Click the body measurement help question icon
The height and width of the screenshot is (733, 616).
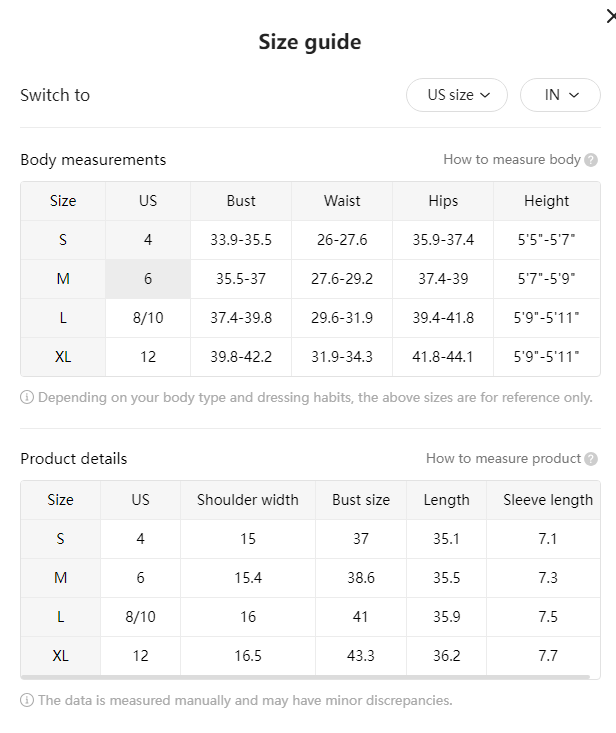(591, 160)
